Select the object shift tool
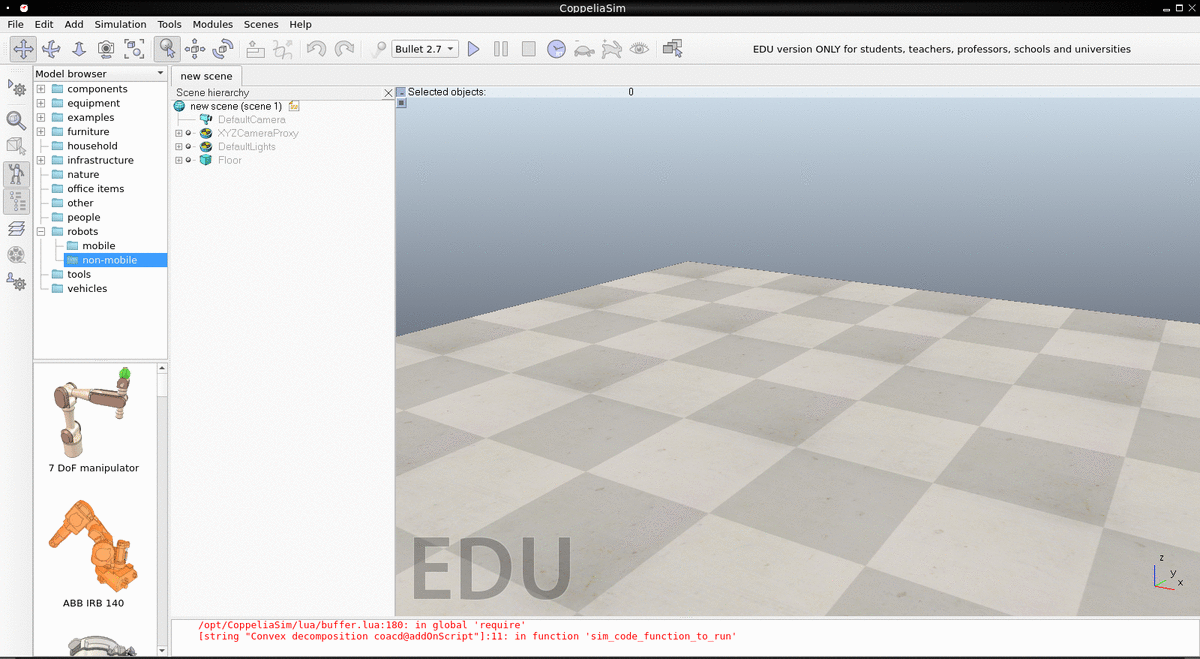This screenshot has width=1200, height=659. (x=195, y=48)
